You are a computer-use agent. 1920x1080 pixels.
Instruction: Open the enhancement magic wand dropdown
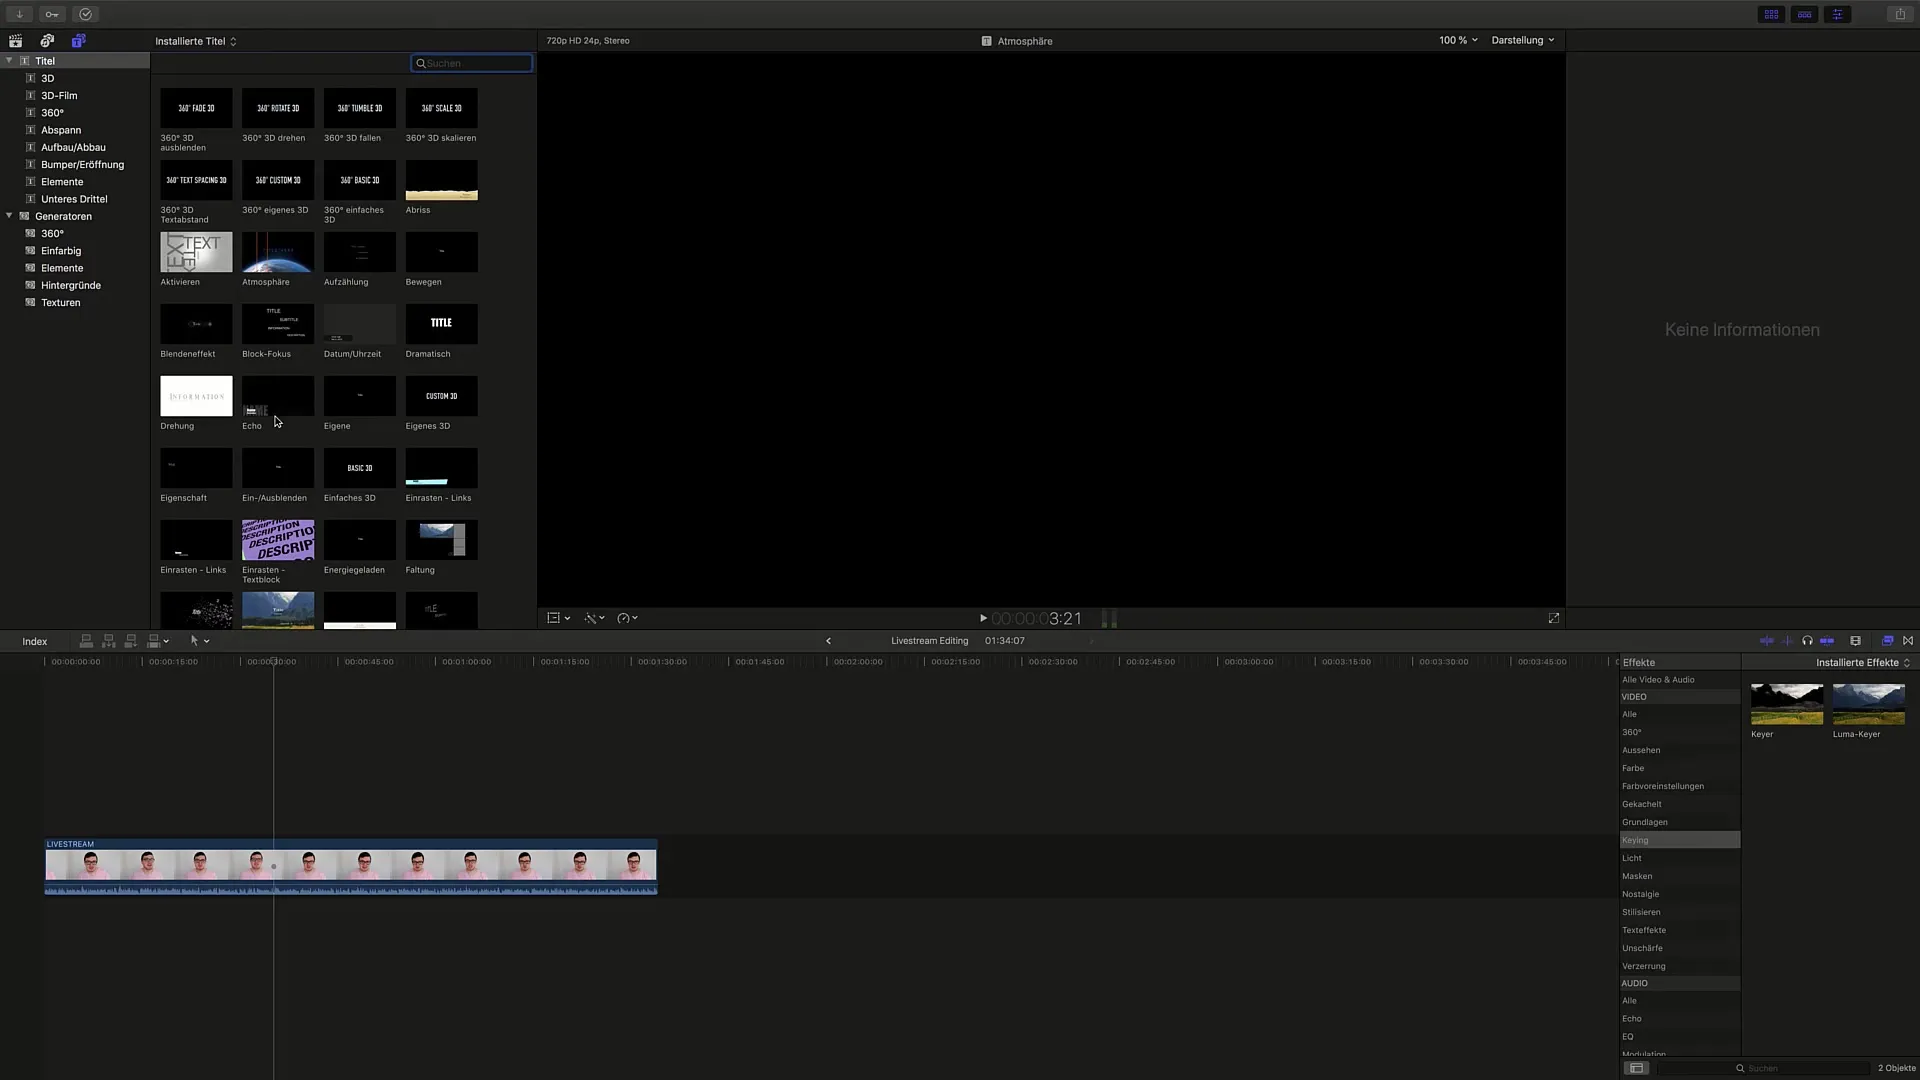(x=594, y=619)
